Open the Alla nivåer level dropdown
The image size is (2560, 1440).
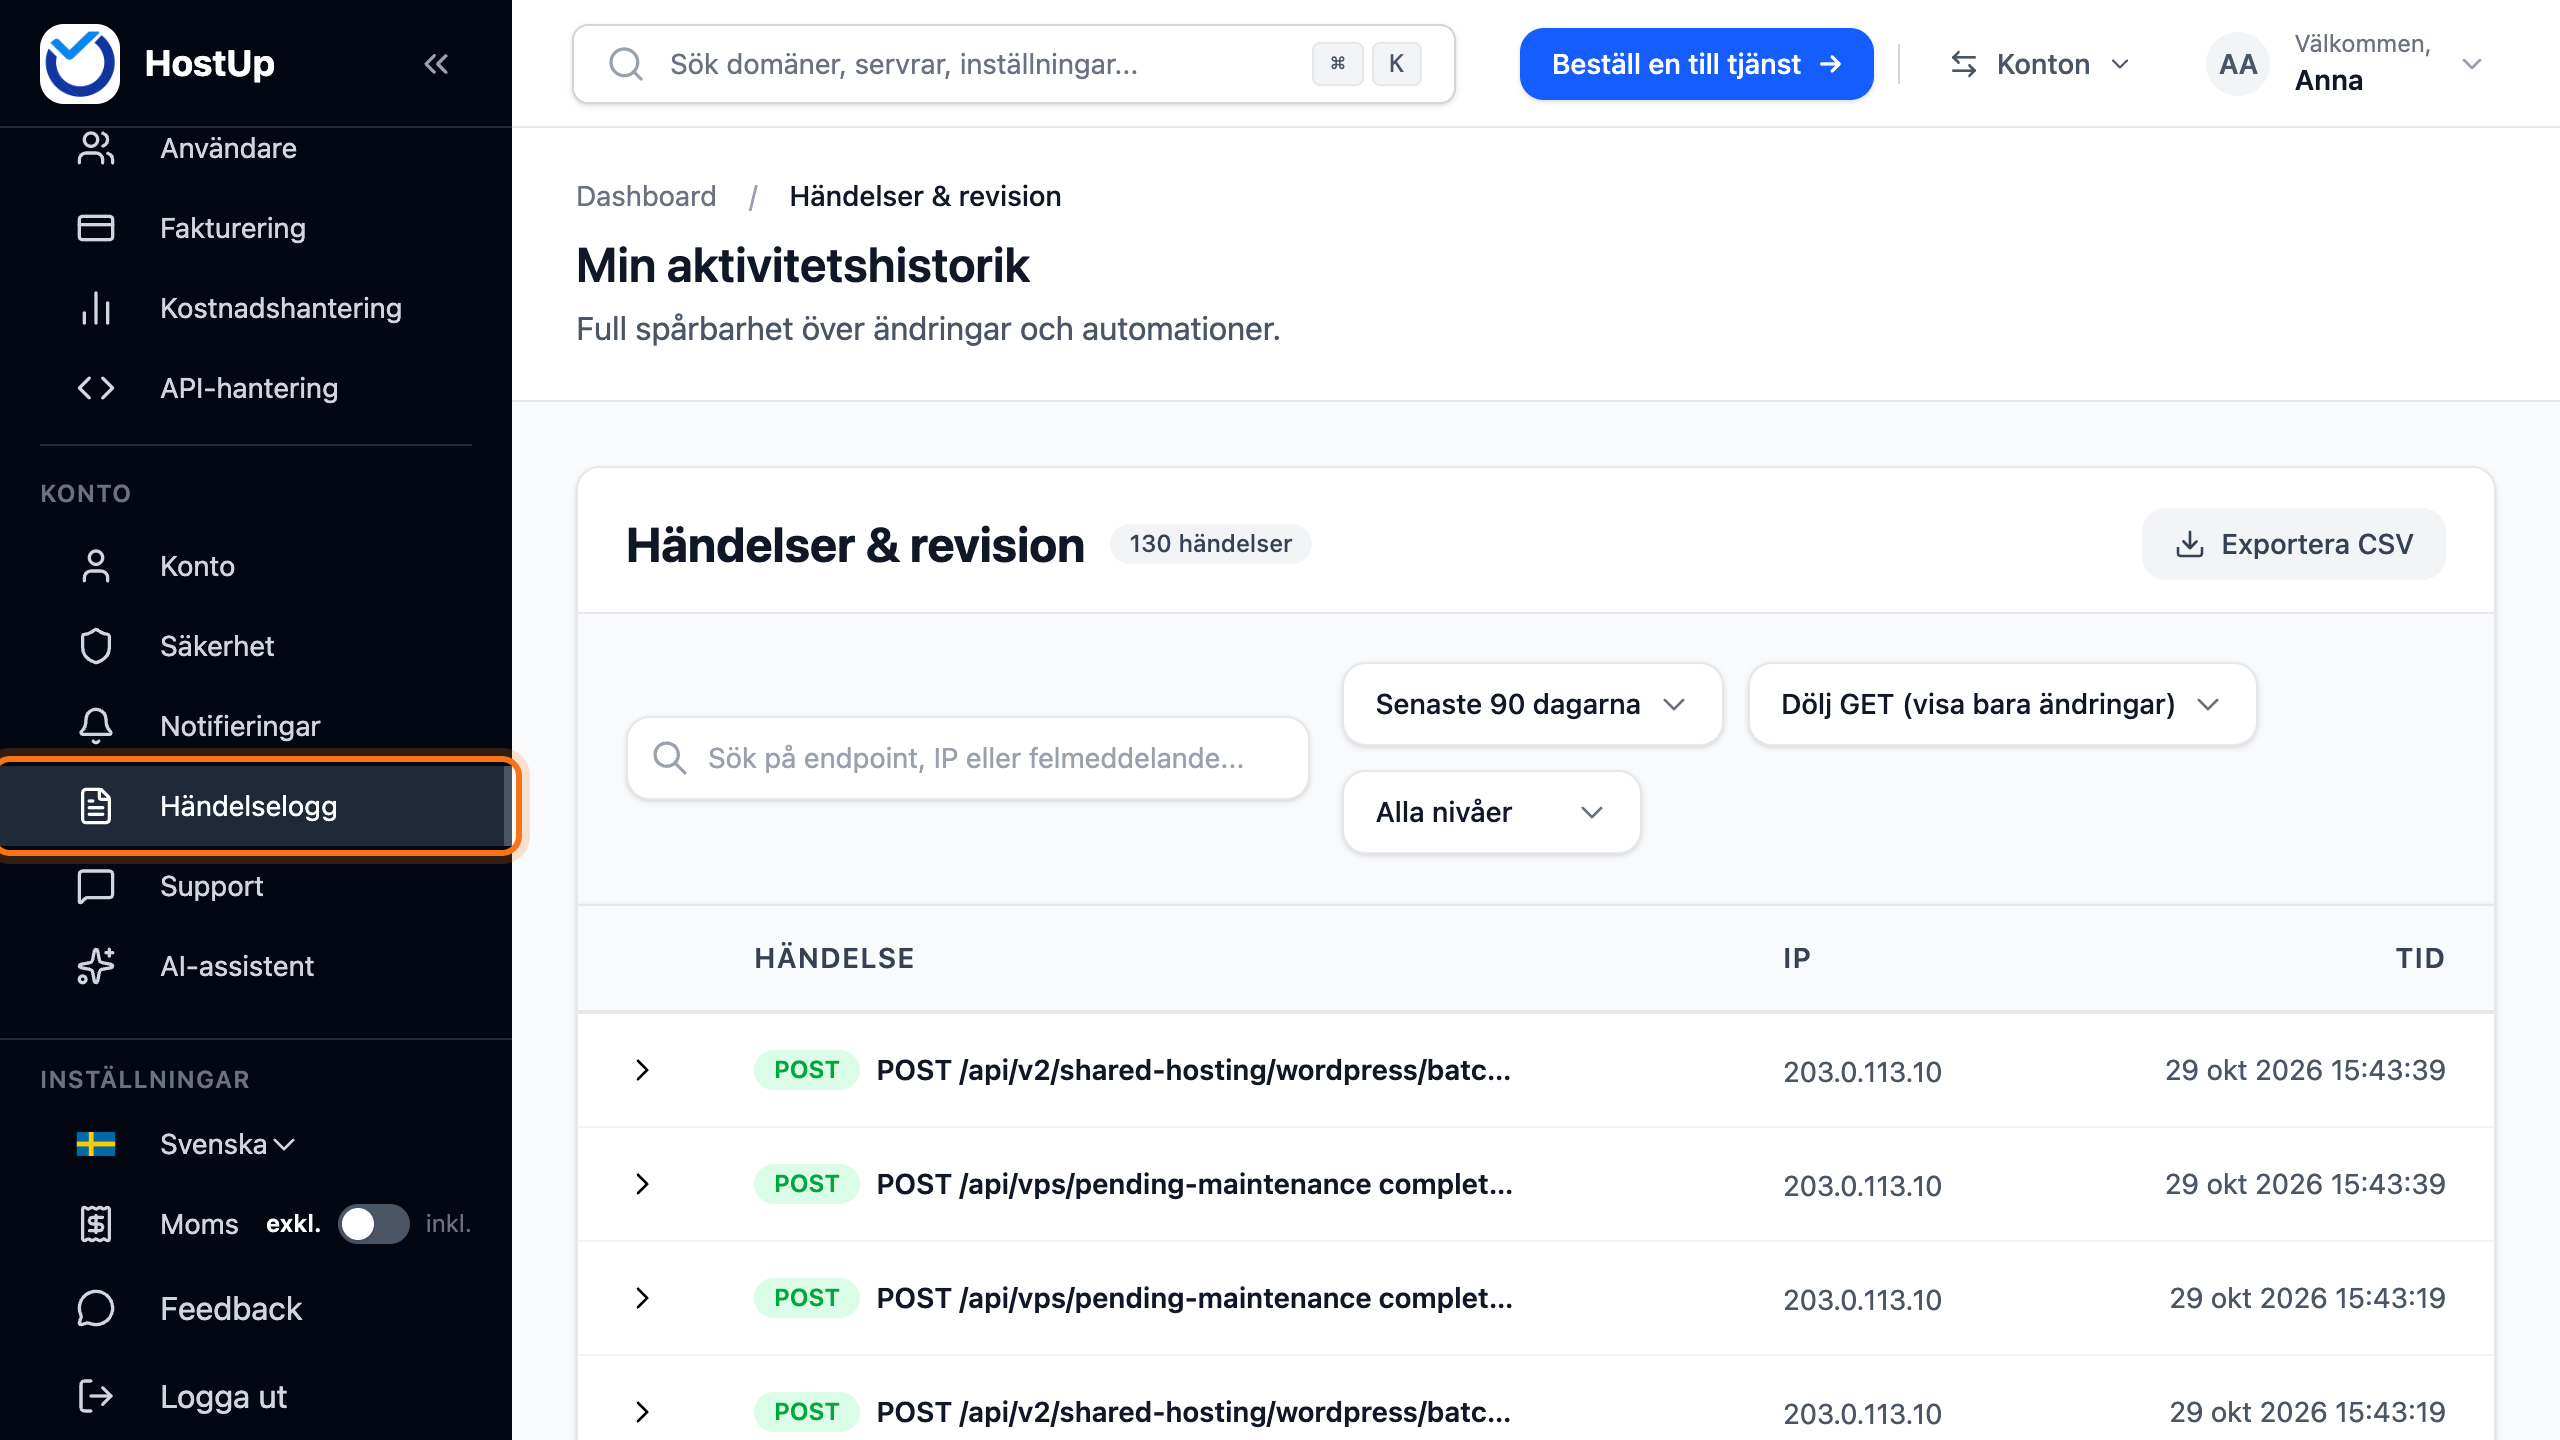1491,812
